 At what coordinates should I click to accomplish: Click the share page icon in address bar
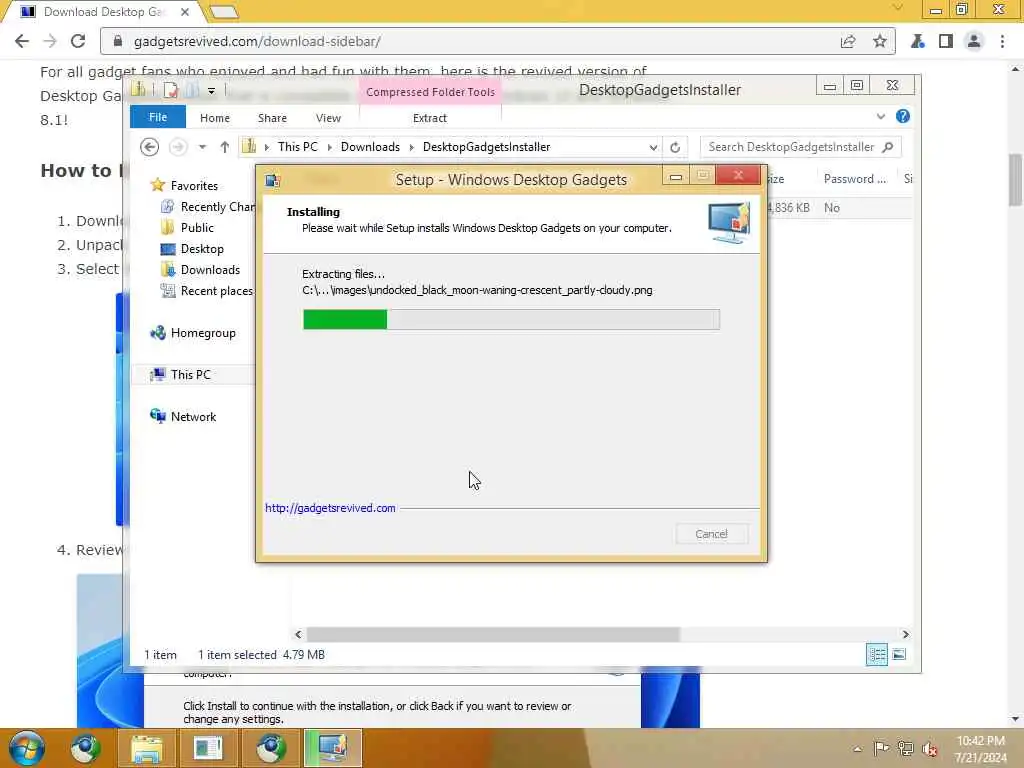(848, 41)
